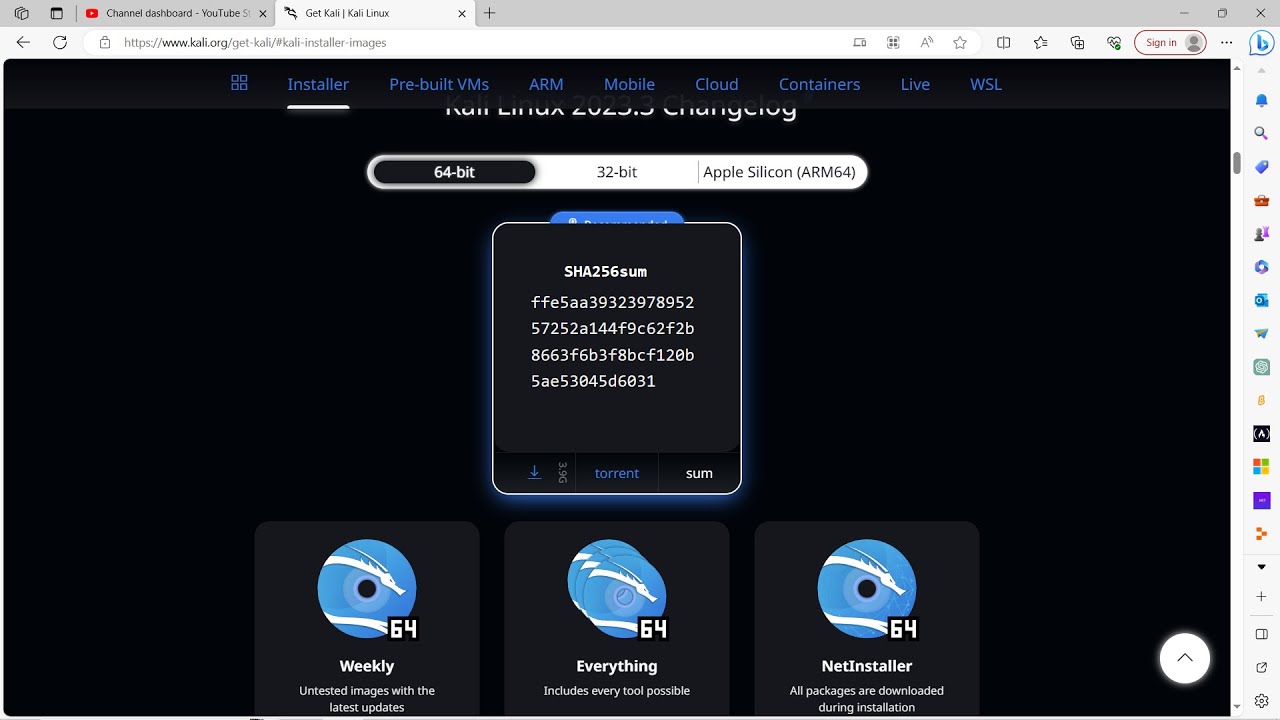Viewport: 1280px width, 720px height.
Task: Open the Weekly image card
Action: point(367,618)
